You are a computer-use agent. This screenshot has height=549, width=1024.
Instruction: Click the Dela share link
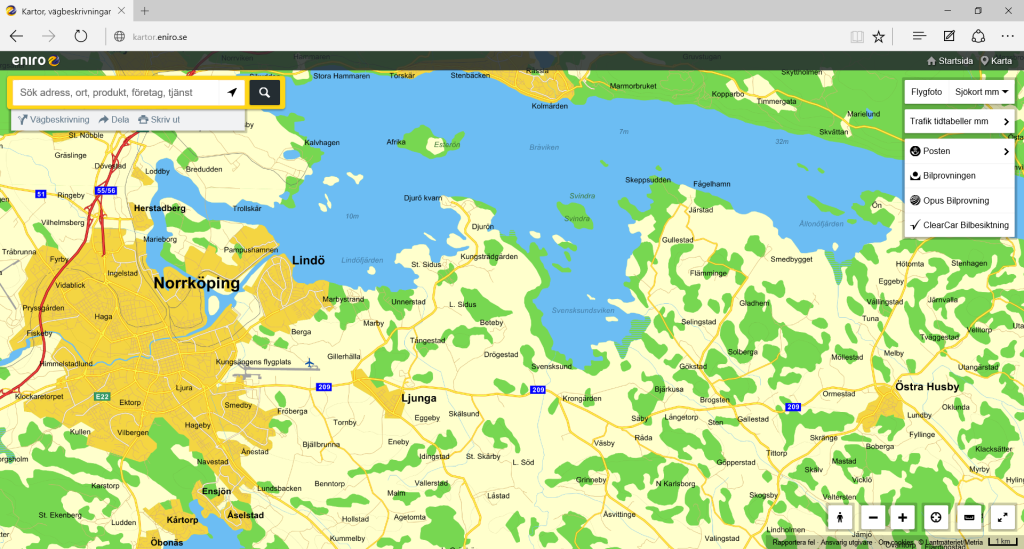coord(114,119)
